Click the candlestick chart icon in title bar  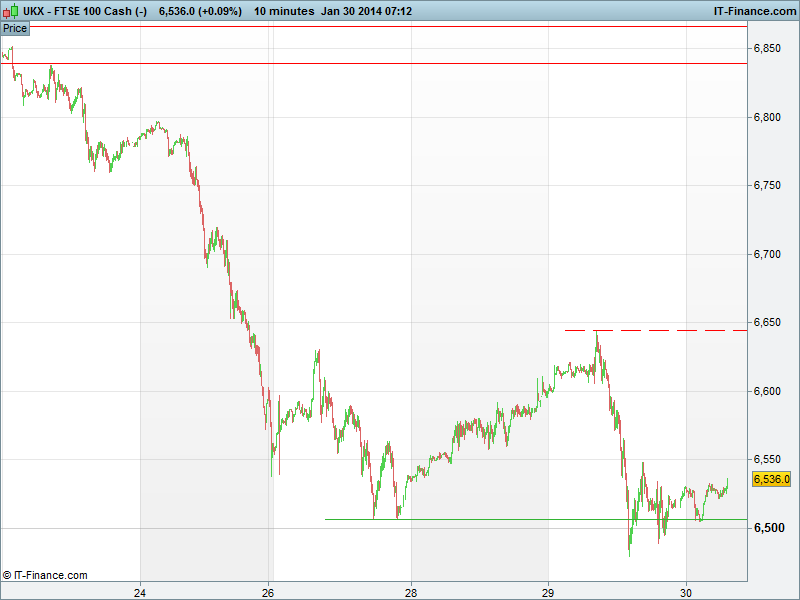click(x=10, y=11)
